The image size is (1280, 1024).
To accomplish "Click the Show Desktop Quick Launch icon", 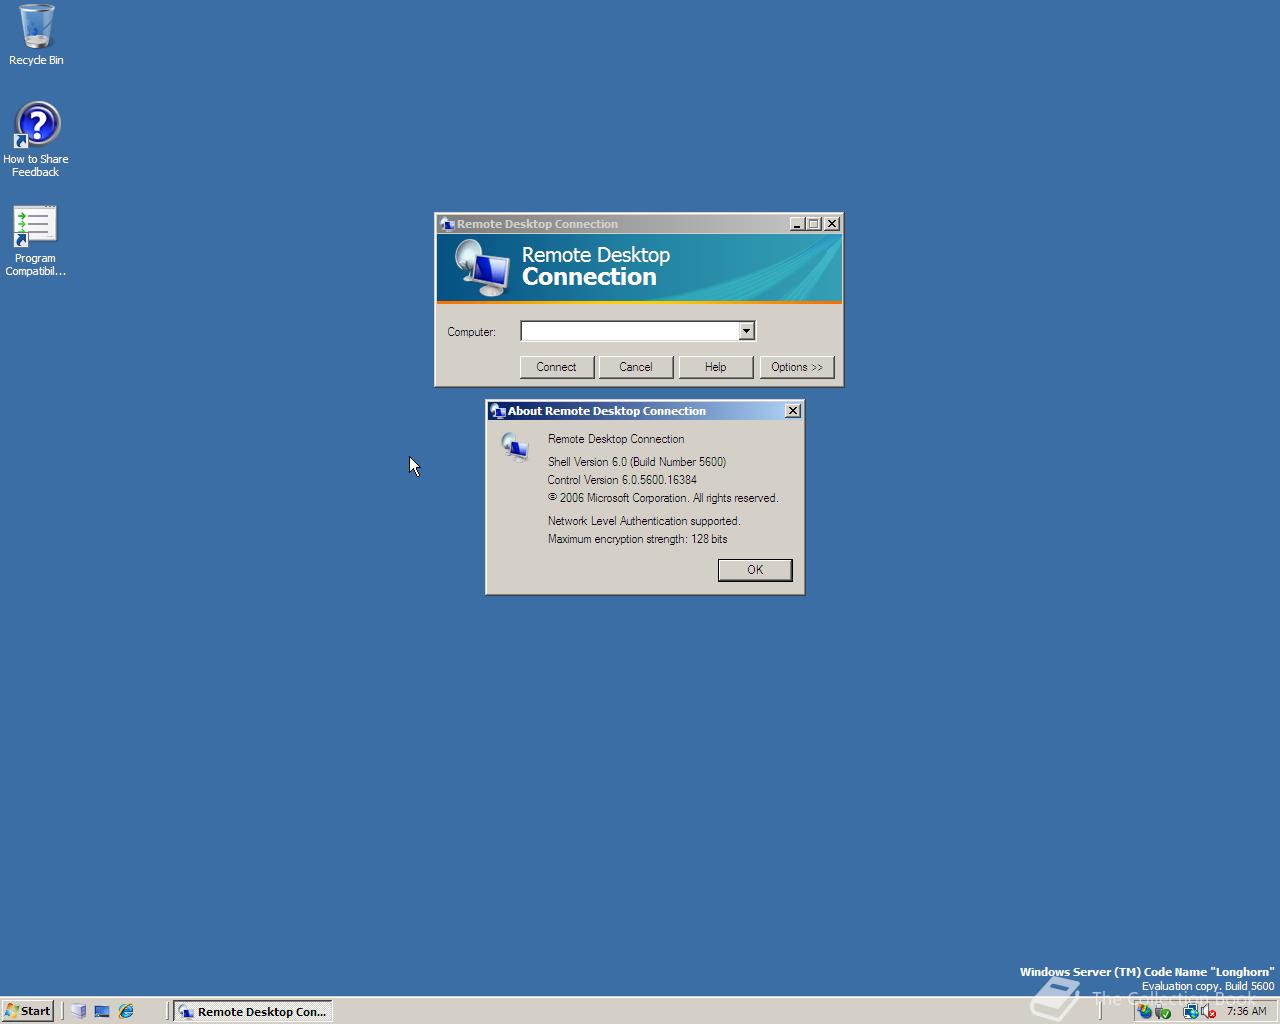I will pyautogui.click(x=102, y=1011).
